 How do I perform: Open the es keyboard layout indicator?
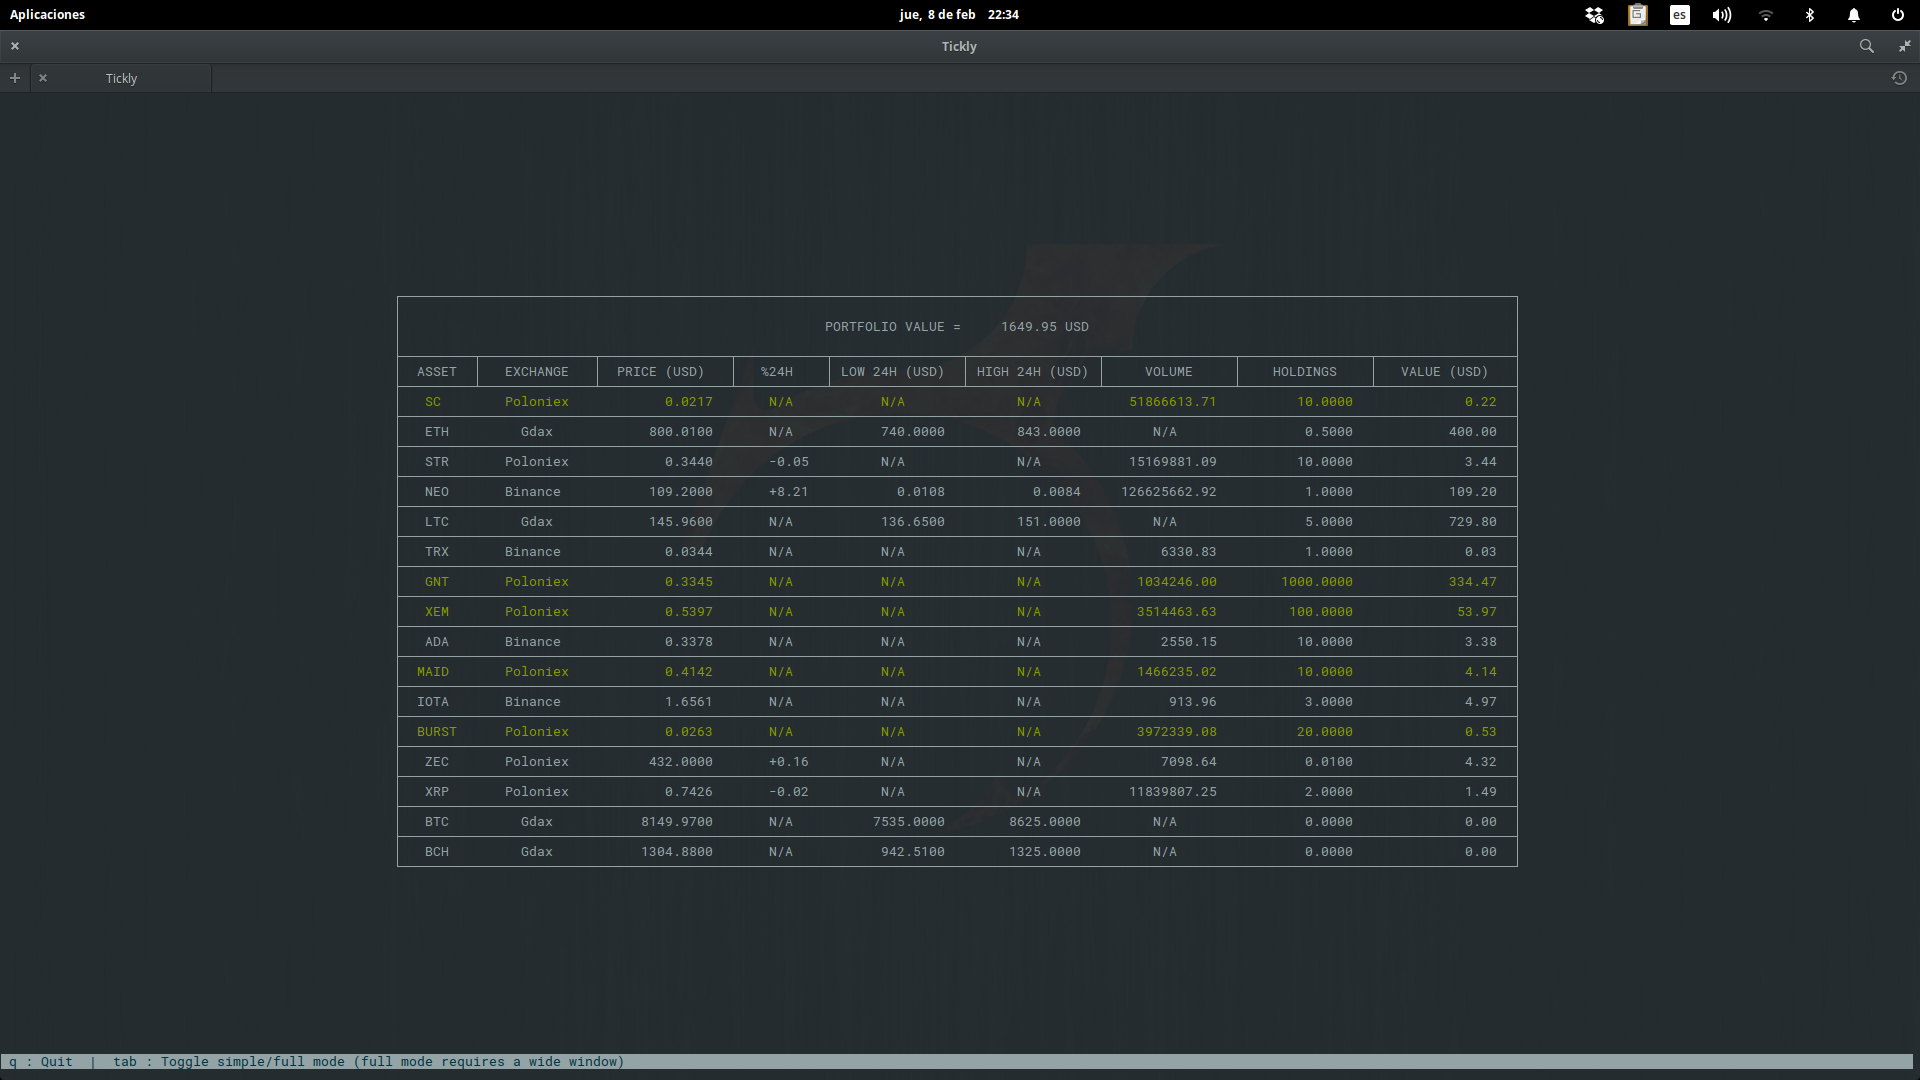(1679, 15)
